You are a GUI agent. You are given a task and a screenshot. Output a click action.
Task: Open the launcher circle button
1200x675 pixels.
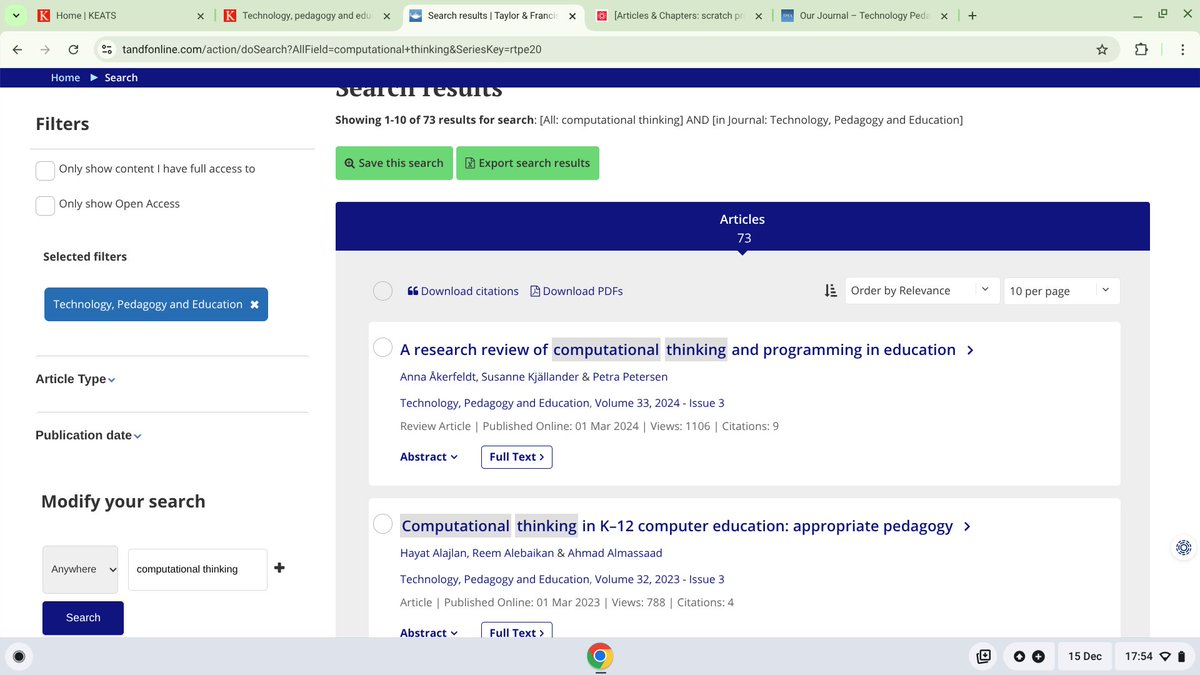[x=18, y=656]
